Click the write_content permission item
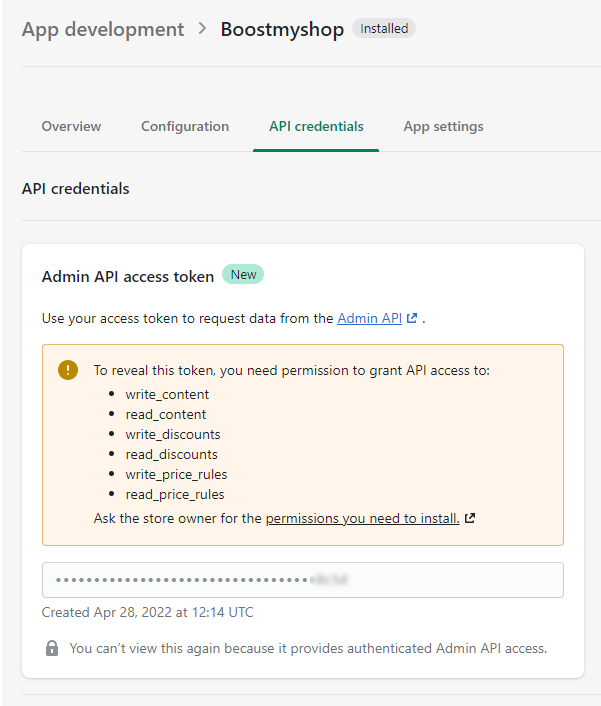The width and height of the screenshot is (601, 706). coord(167,394)
